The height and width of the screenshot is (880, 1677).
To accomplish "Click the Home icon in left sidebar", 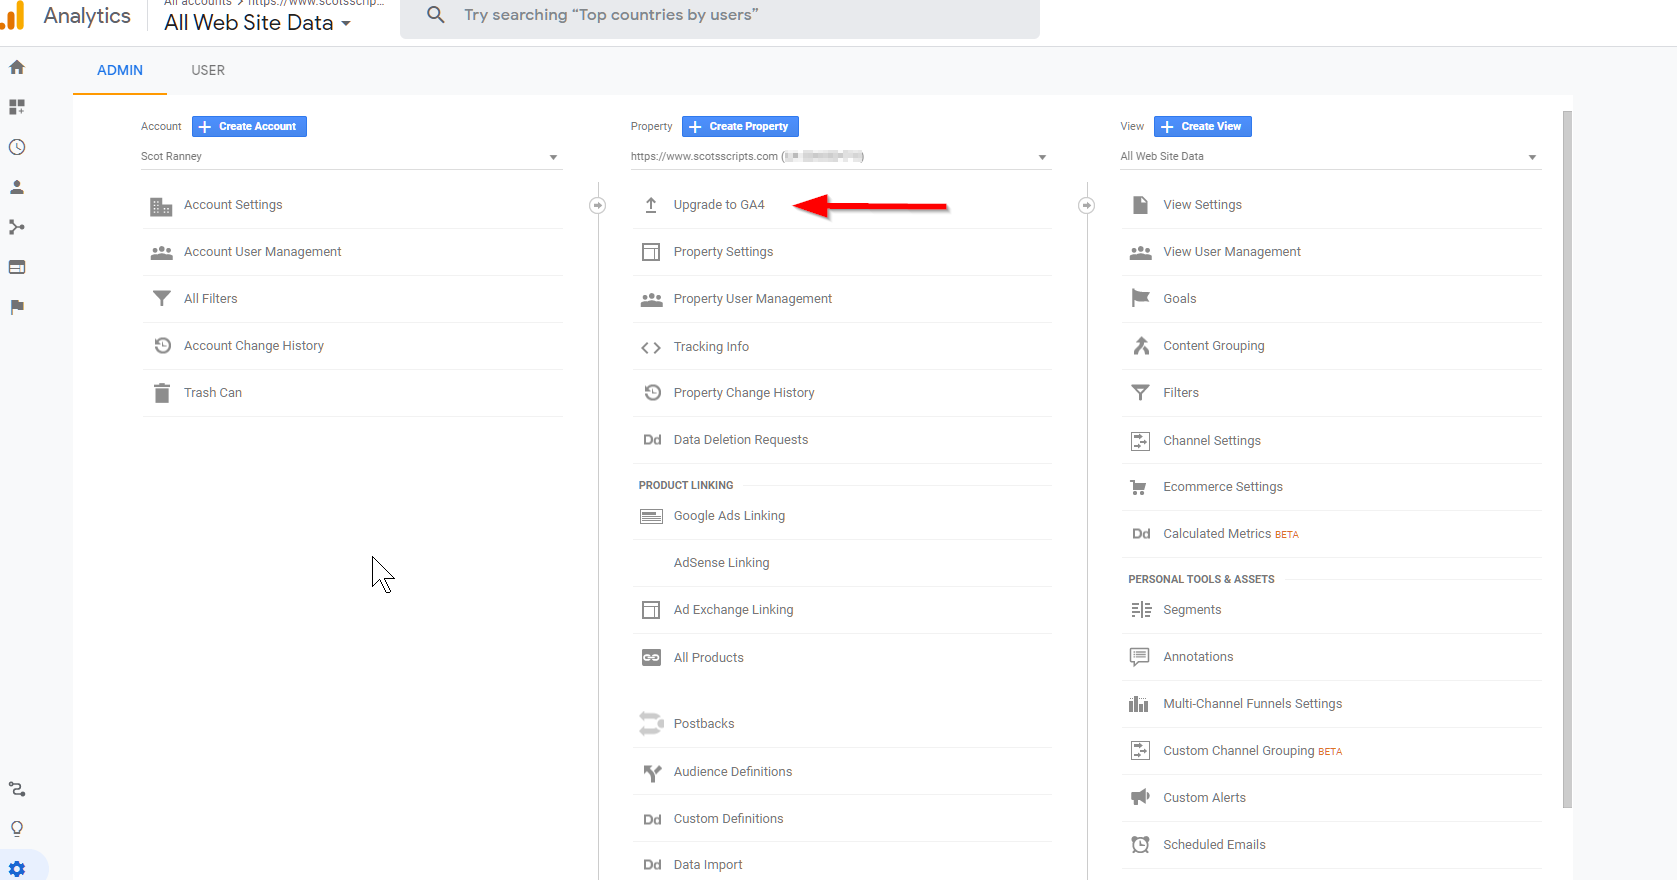I will pyautogui.click(x=17, y=68).
